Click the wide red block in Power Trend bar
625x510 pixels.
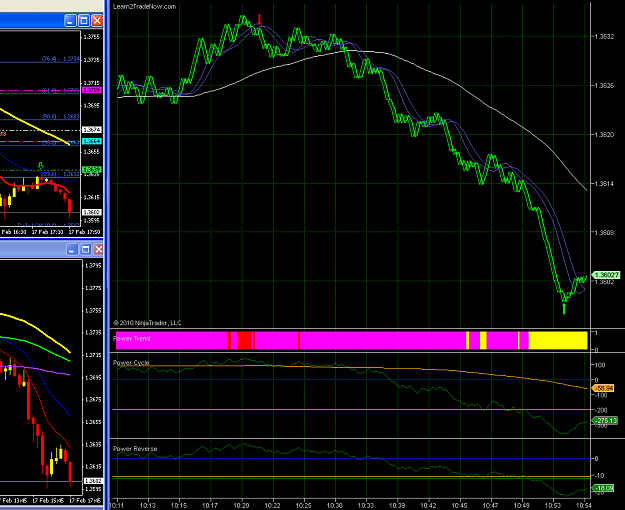244,340
